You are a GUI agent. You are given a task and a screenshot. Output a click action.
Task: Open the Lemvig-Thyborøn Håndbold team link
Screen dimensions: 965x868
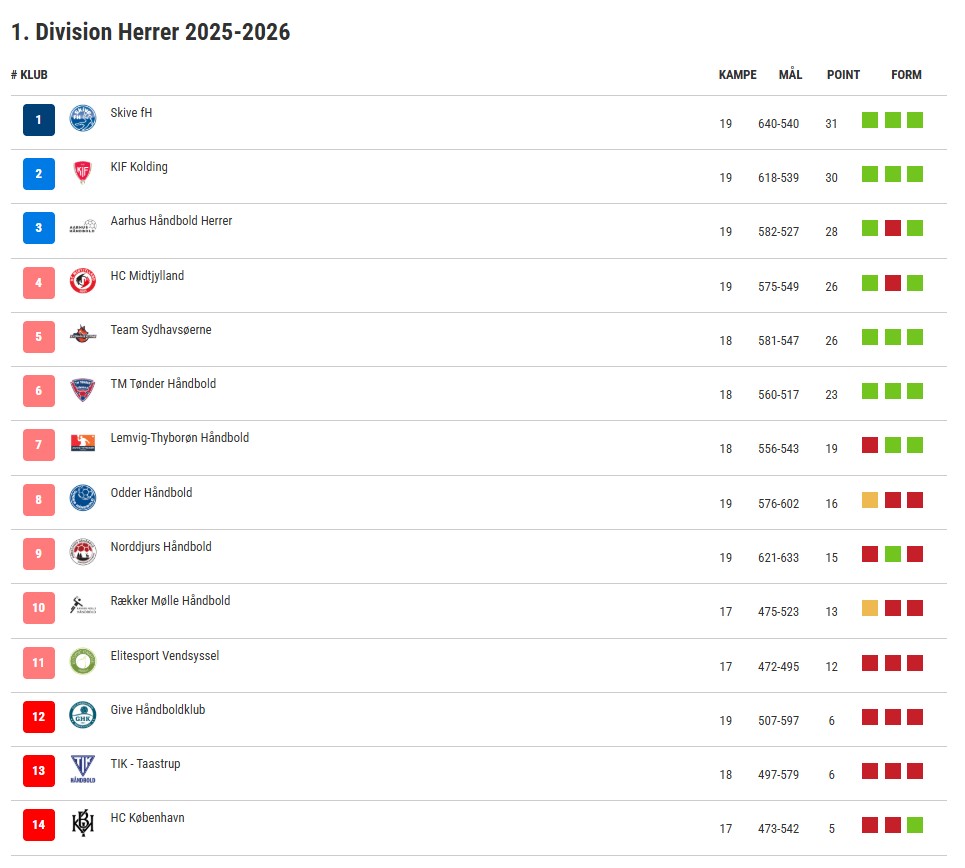(x=179, y=438)
